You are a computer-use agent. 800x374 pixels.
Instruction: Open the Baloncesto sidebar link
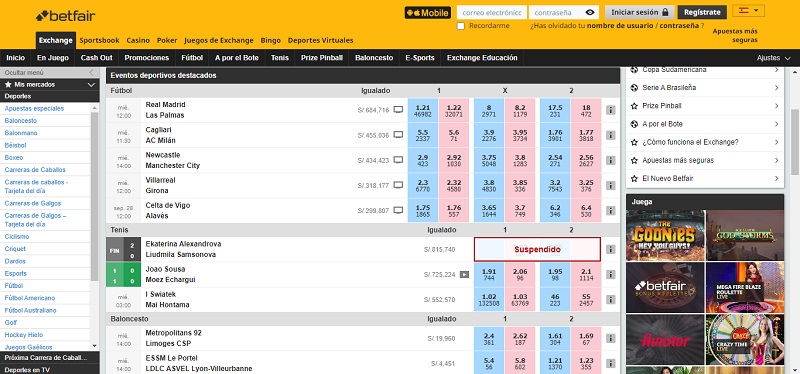point(21,121)
